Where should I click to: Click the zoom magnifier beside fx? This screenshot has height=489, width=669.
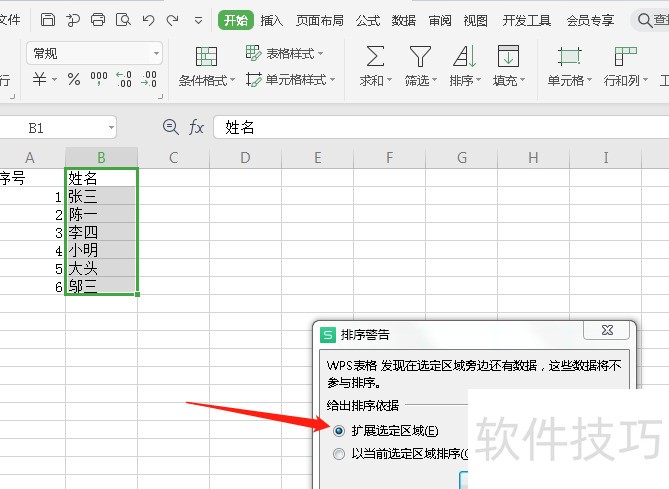tap(171, 127)
